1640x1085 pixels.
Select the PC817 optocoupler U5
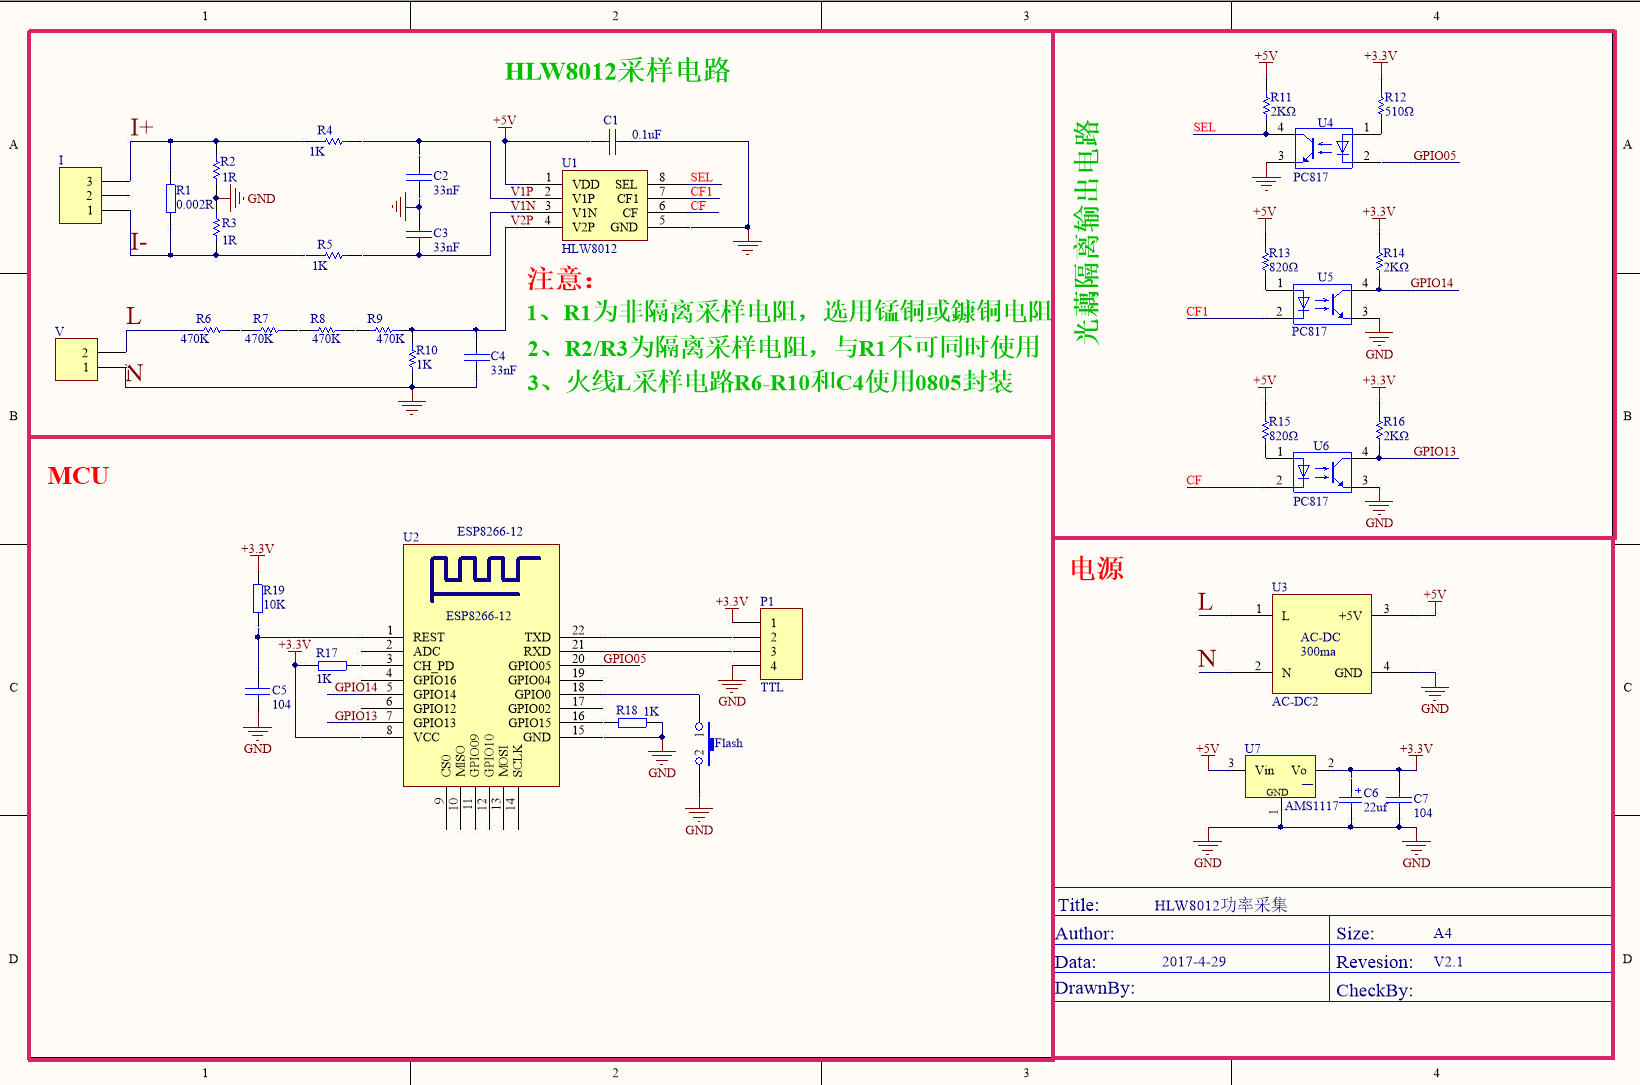1322,302
